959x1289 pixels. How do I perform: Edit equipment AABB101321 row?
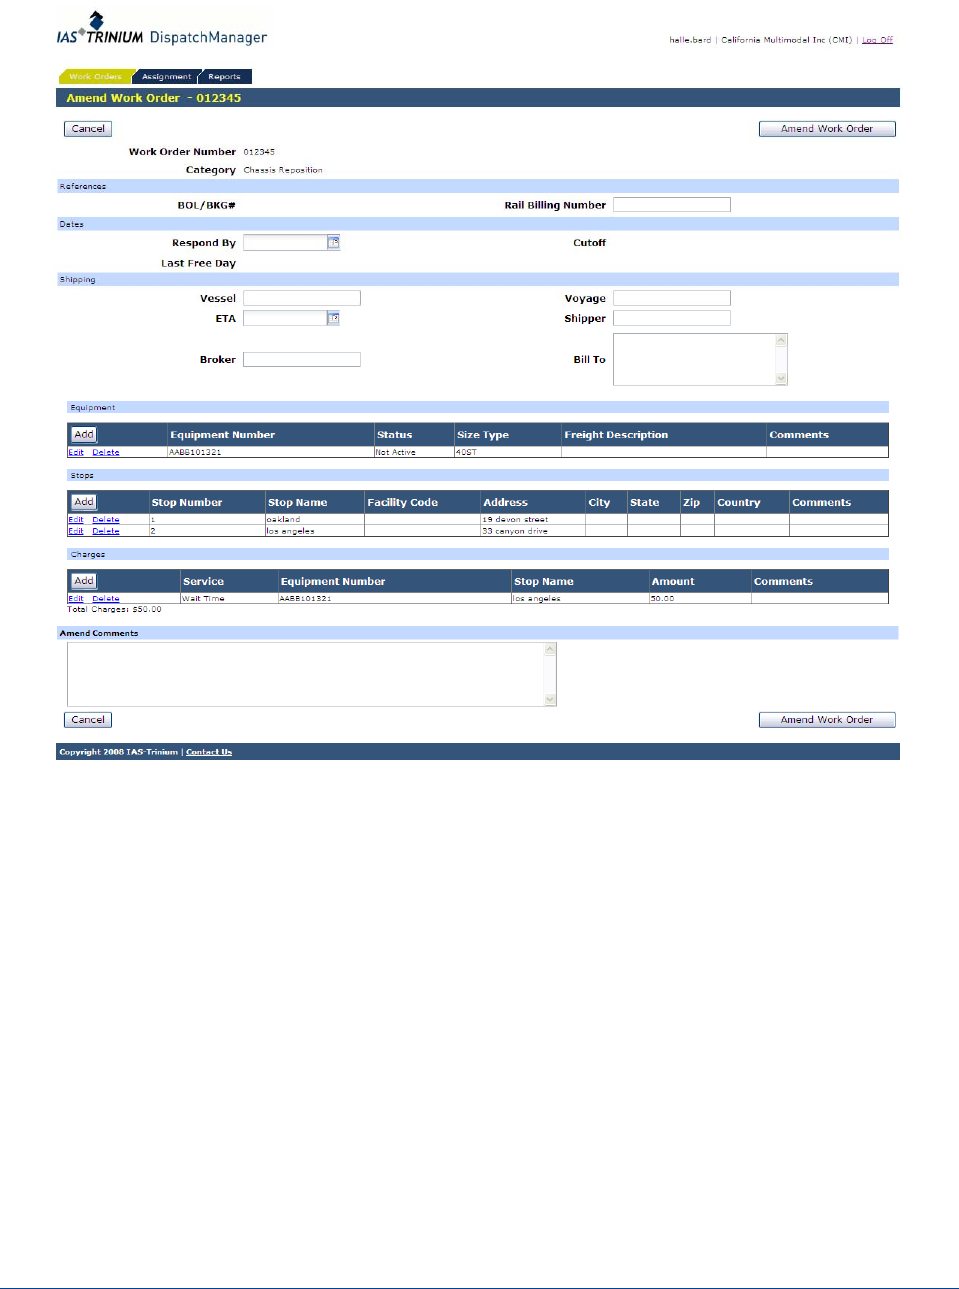pos(76,452)
